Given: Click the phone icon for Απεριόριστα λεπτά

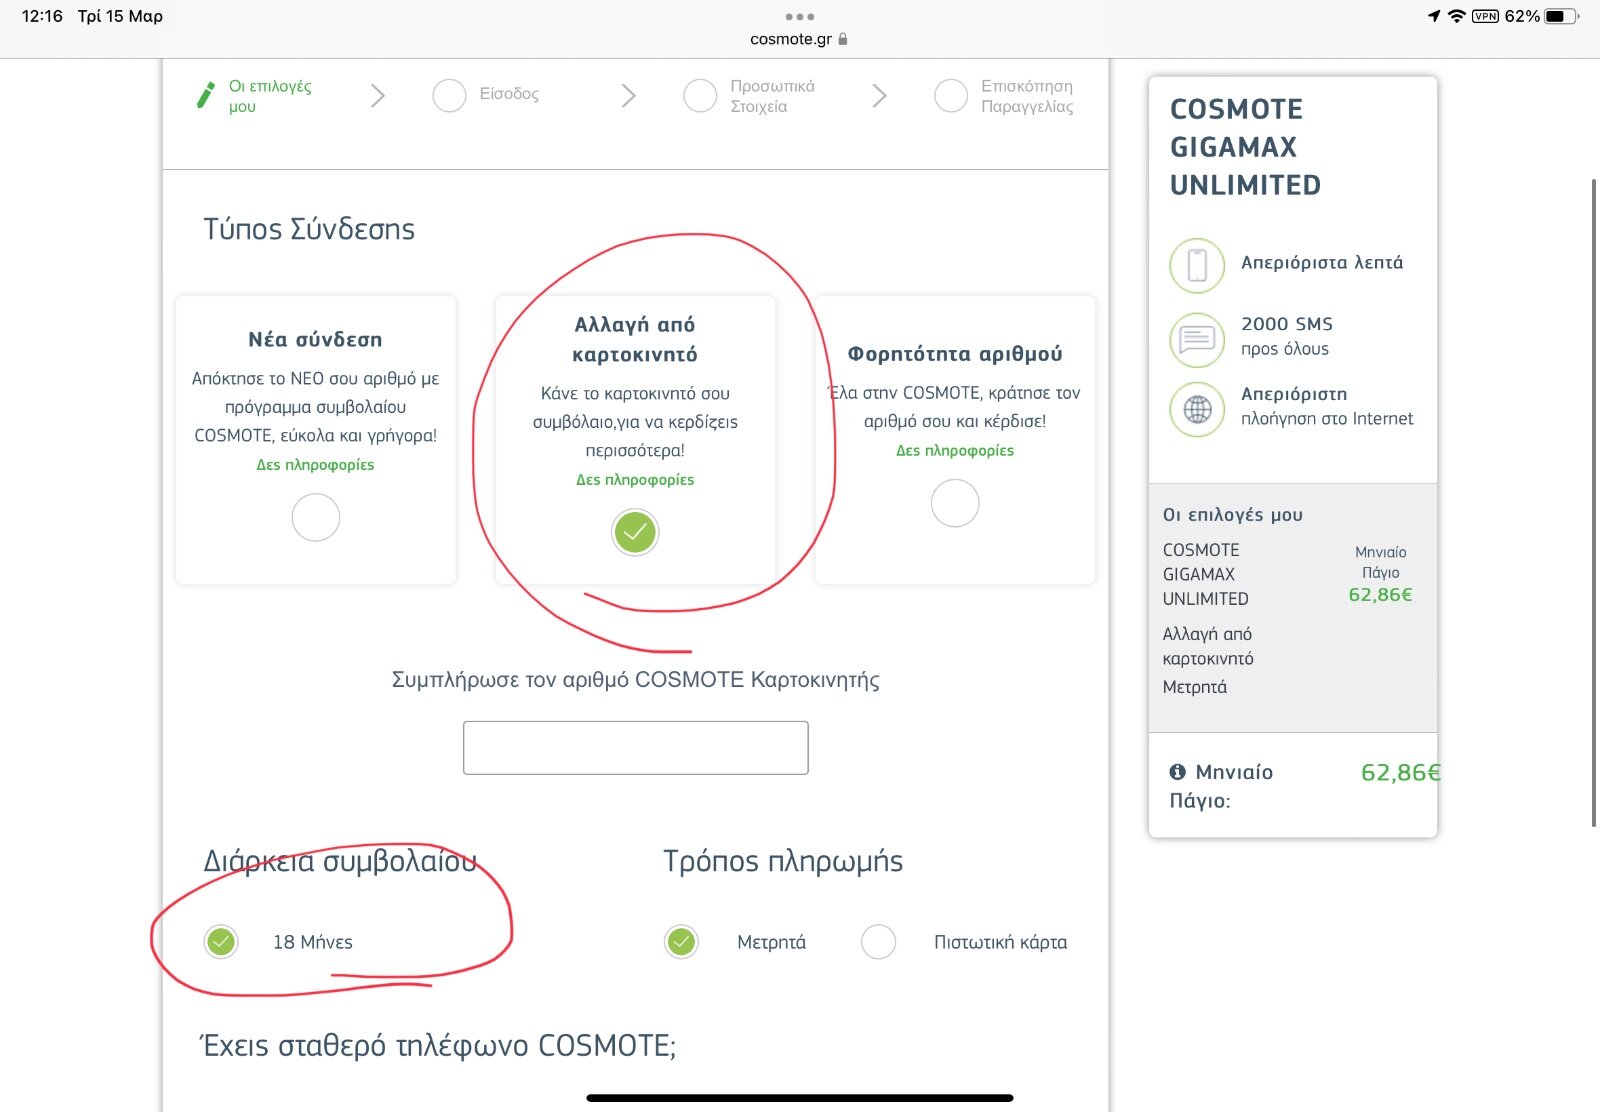Looking at the screenshot, I should coord(1197,266).
